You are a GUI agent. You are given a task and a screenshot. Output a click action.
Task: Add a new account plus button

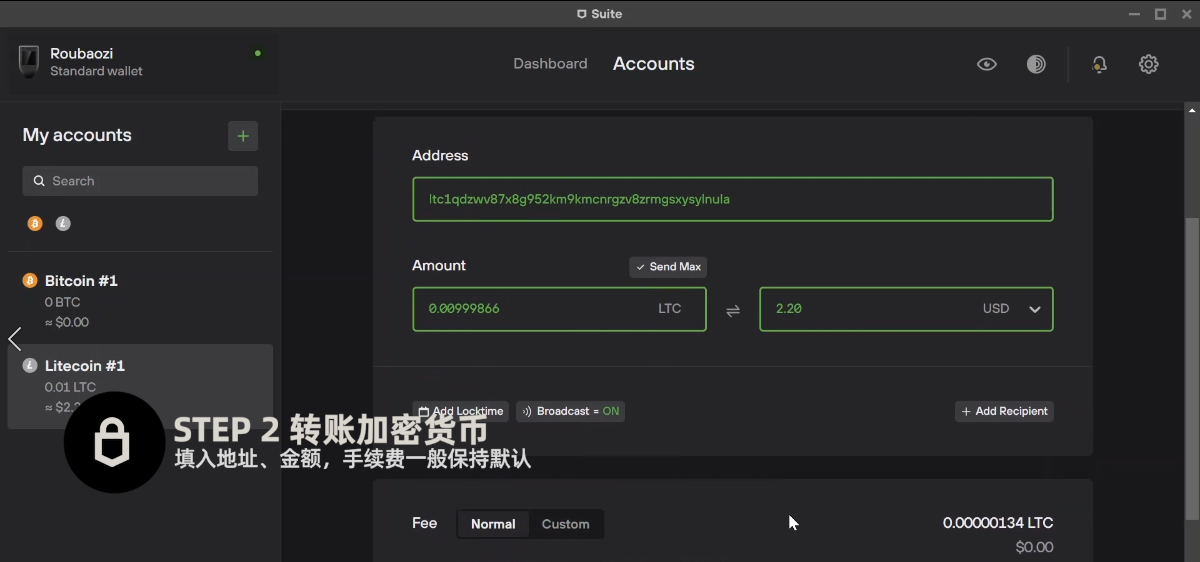[x=243, y=136]
